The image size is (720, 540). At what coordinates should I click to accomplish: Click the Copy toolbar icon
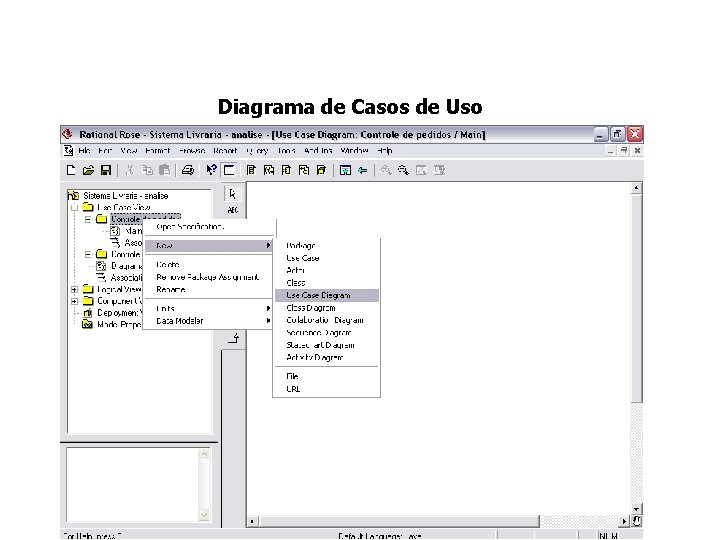147,170
